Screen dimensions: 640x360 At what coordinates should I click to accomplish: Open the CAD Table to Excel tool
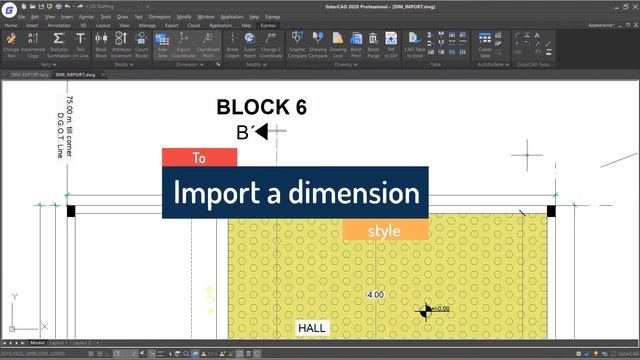[414, 45]
